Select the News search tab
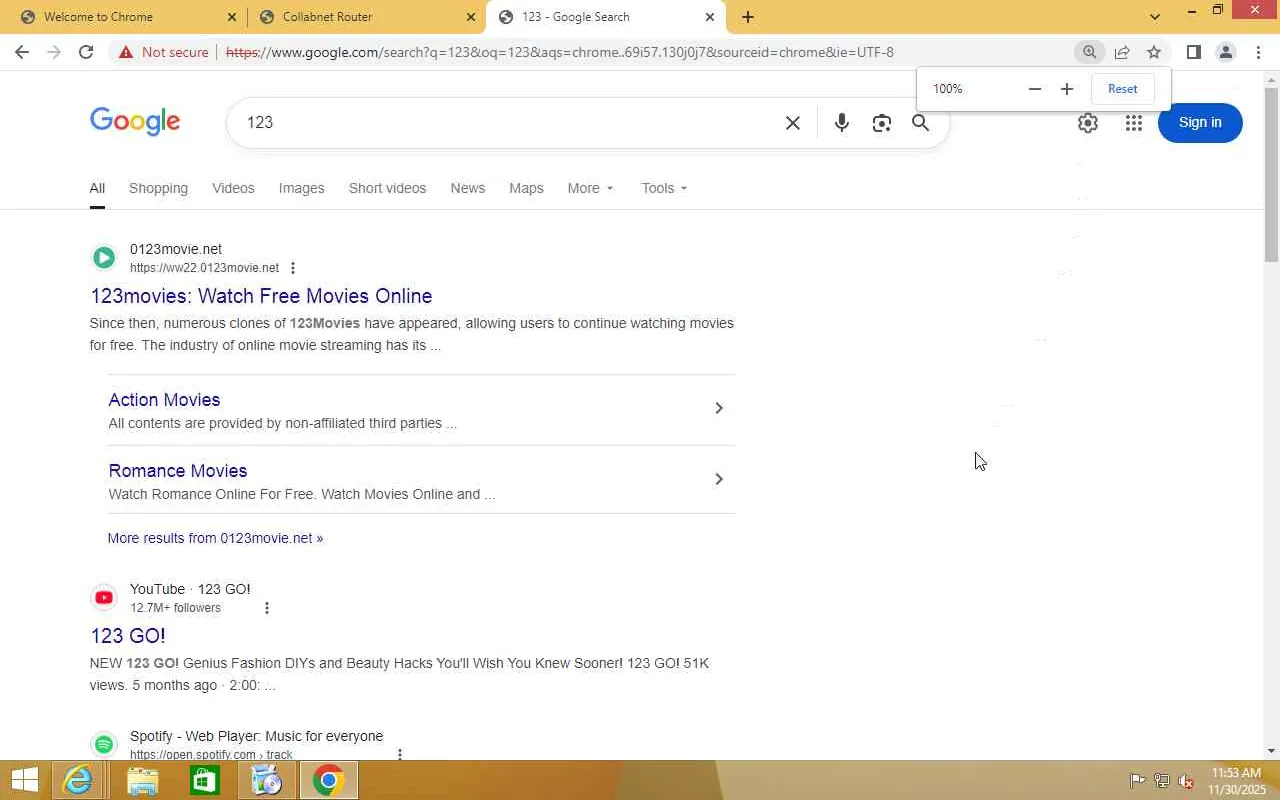The height and width of the screenshot is (800, 1280). (x=467, y=188)
